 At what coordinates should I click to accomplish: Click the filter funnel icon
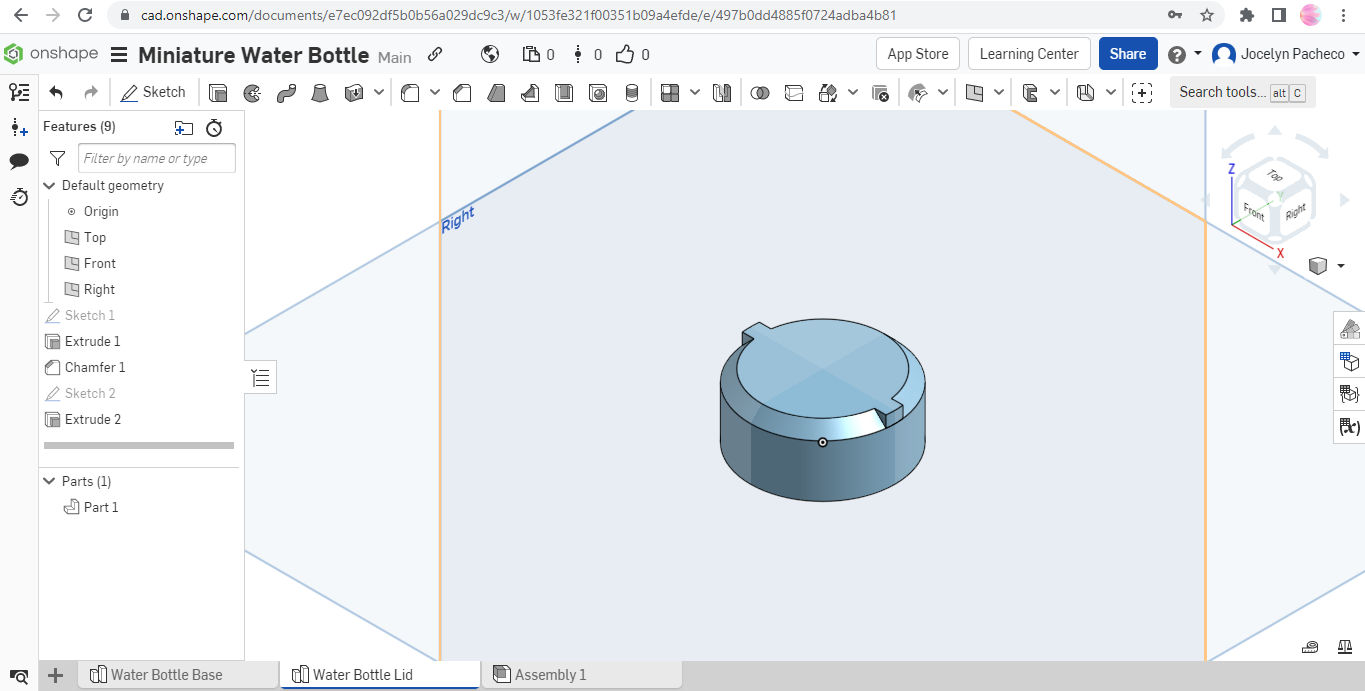tap(58, 158)
